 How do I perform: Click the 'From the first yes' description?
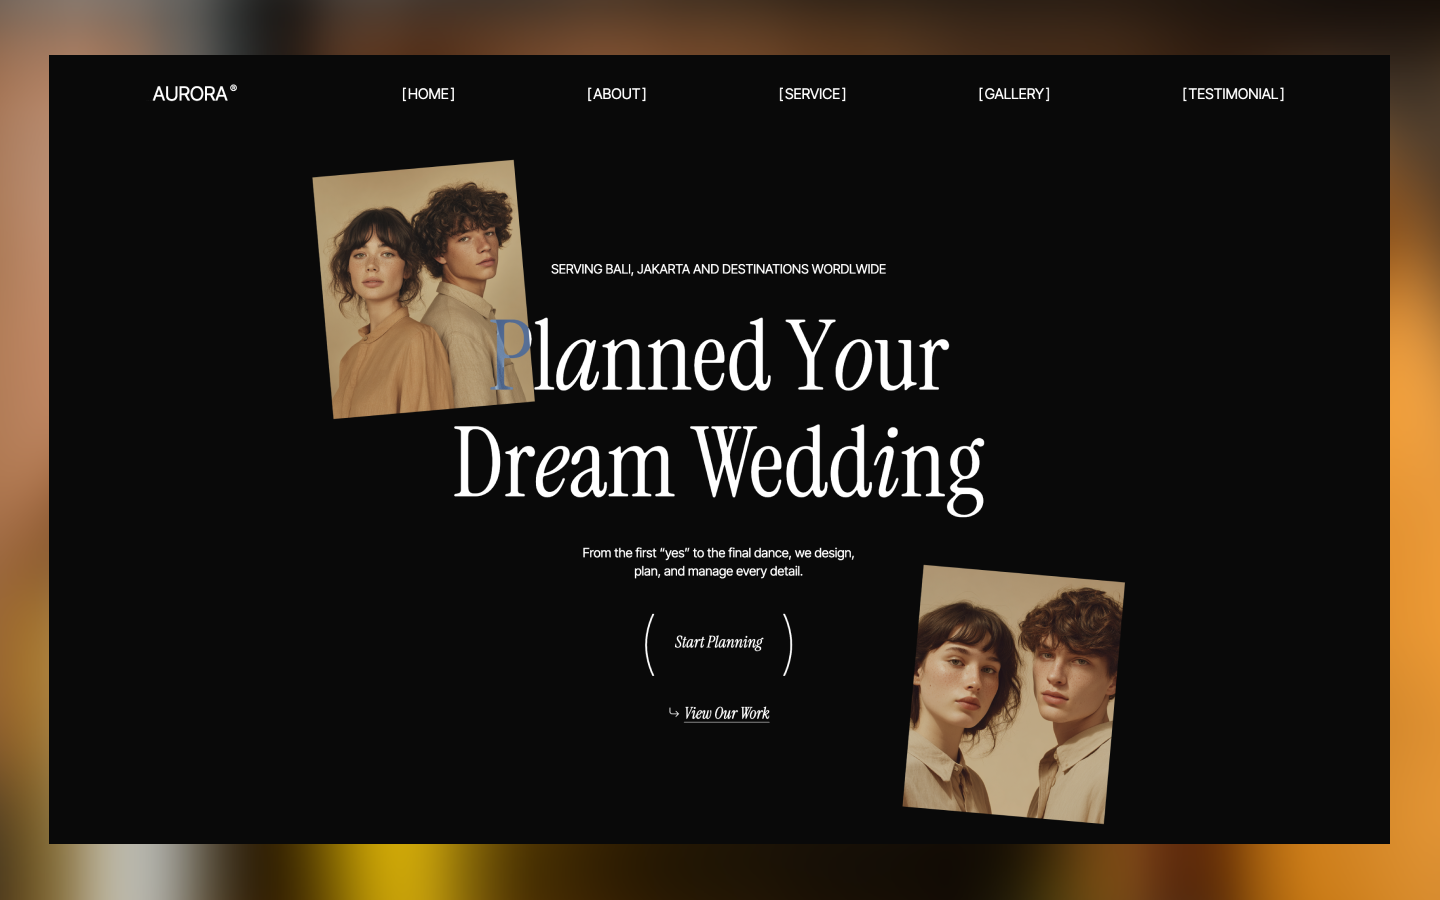click(718, 562)
